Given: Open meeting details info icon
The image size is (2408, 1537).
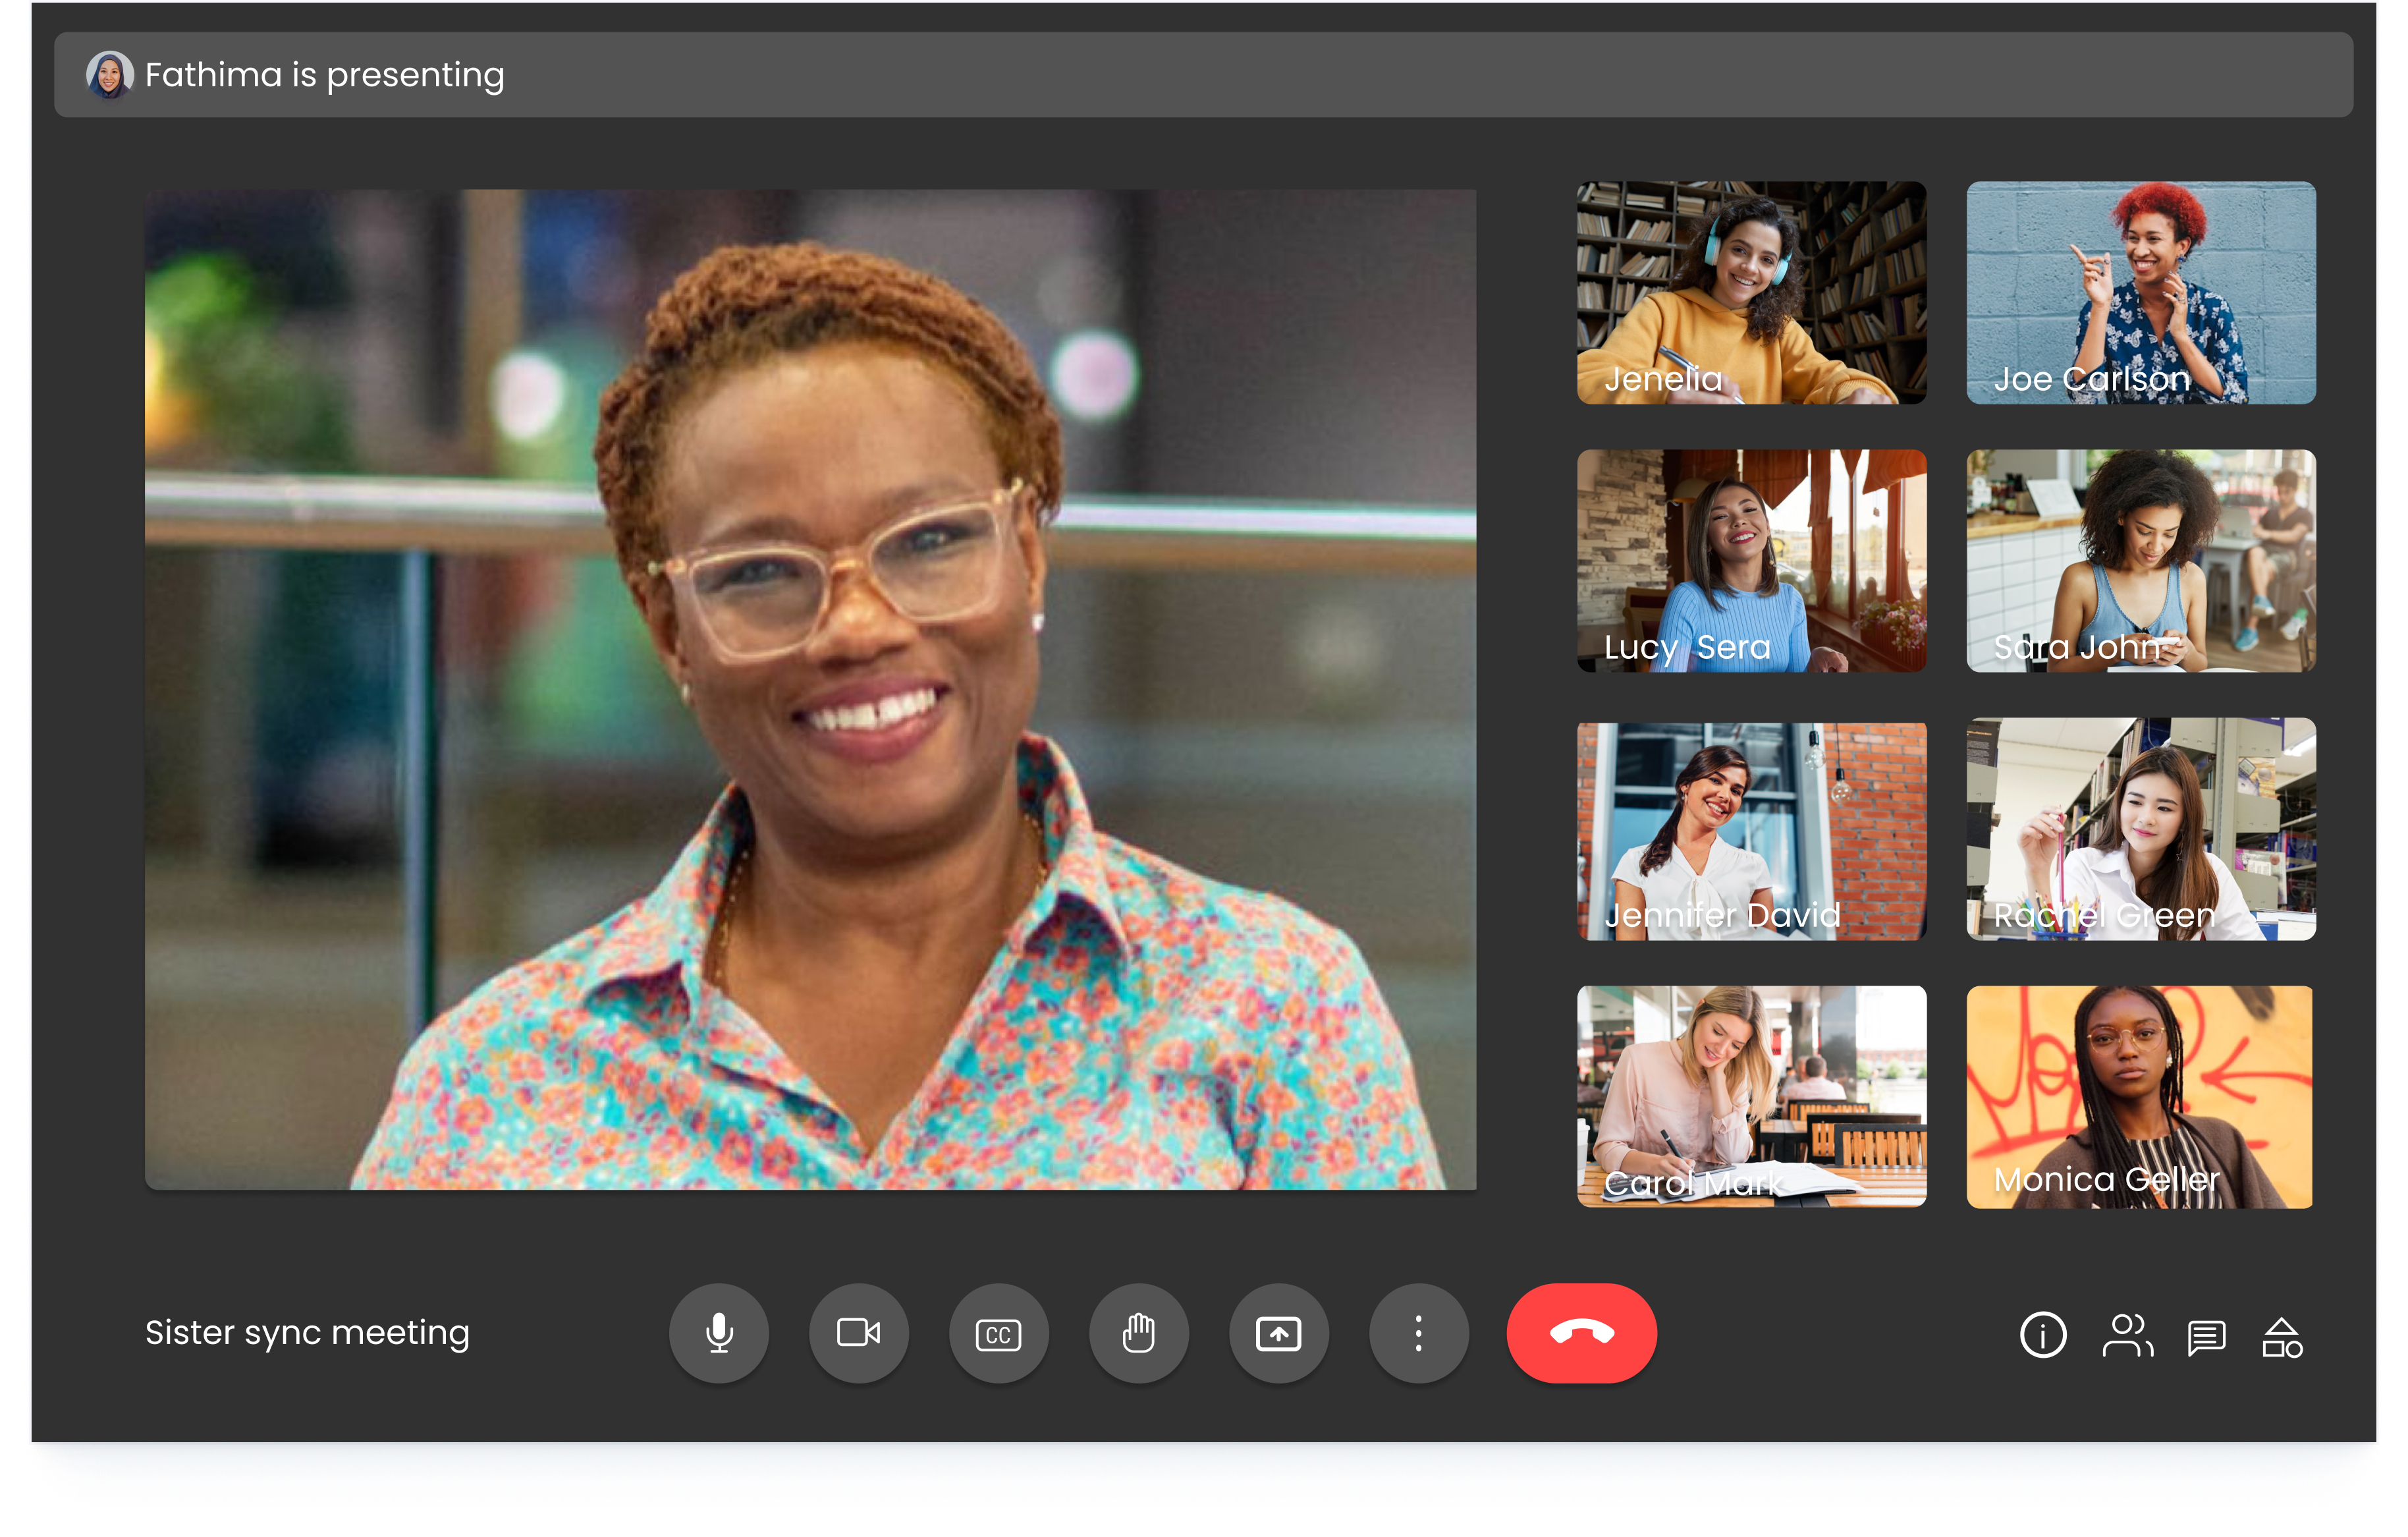Looking at the screenshot, I should pyautogui.click(x=2042, y=1335).
